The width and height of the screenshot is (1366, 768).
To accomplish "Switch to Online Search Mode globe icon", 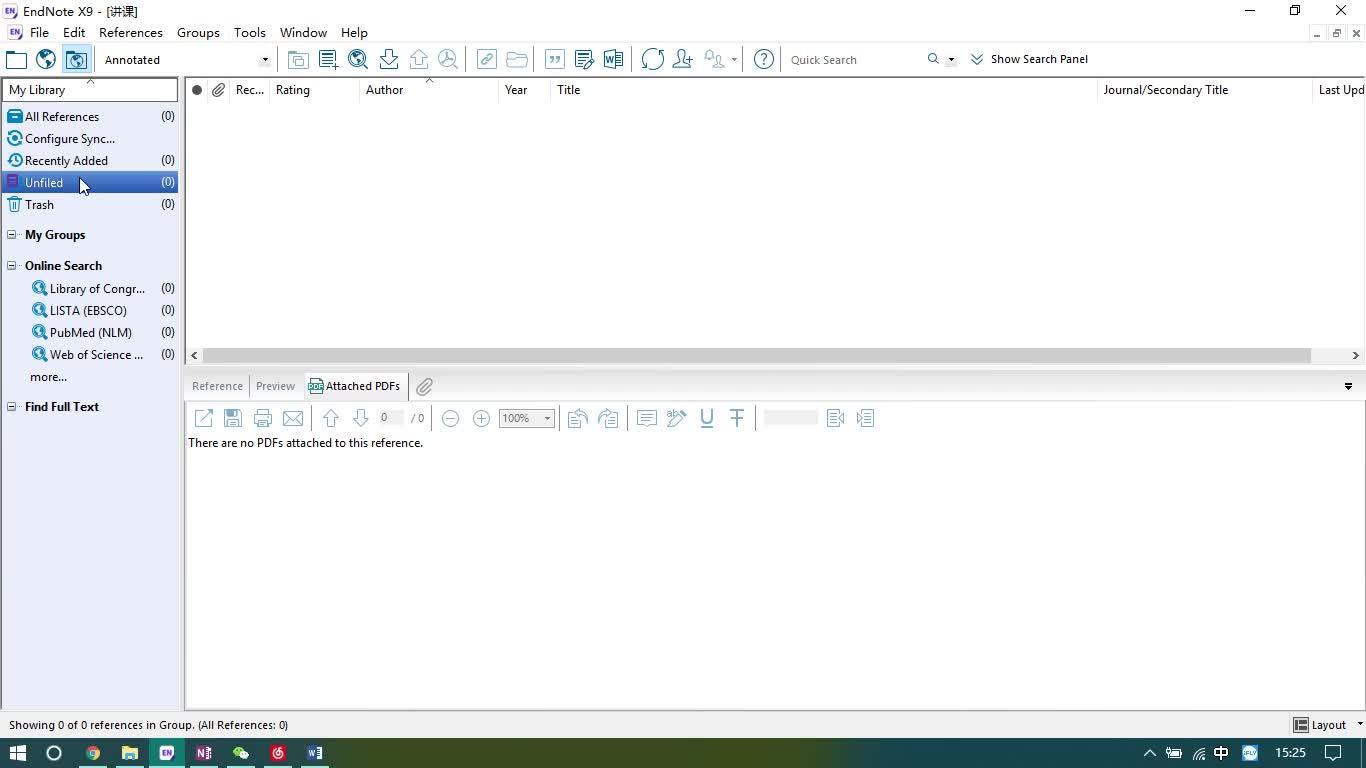I will [45, 59].
